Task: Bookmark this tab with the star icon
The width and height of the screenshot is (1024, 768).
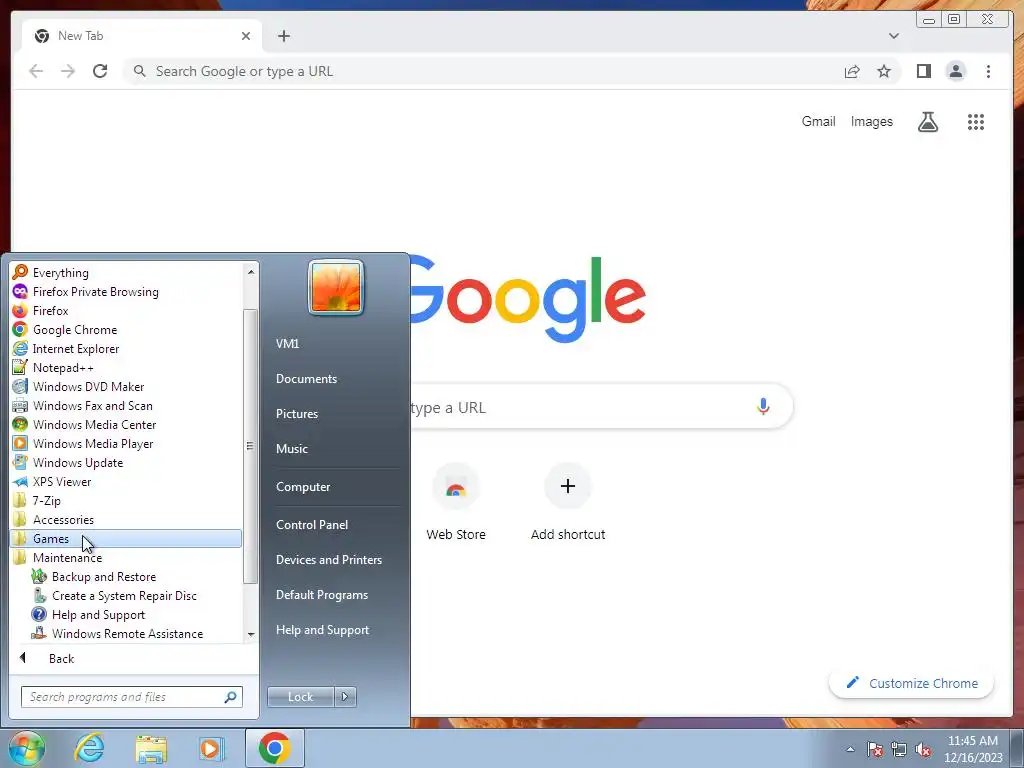Action: (x=884, y=71)
